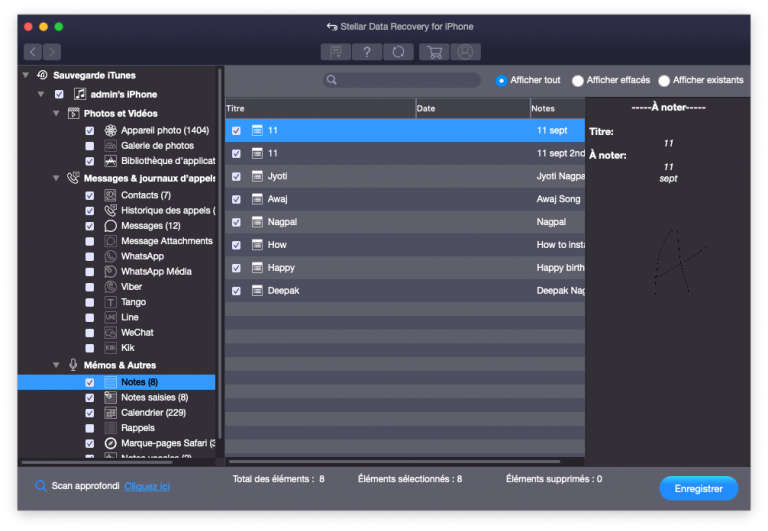Sort by the Date column header

click(473, 108)
